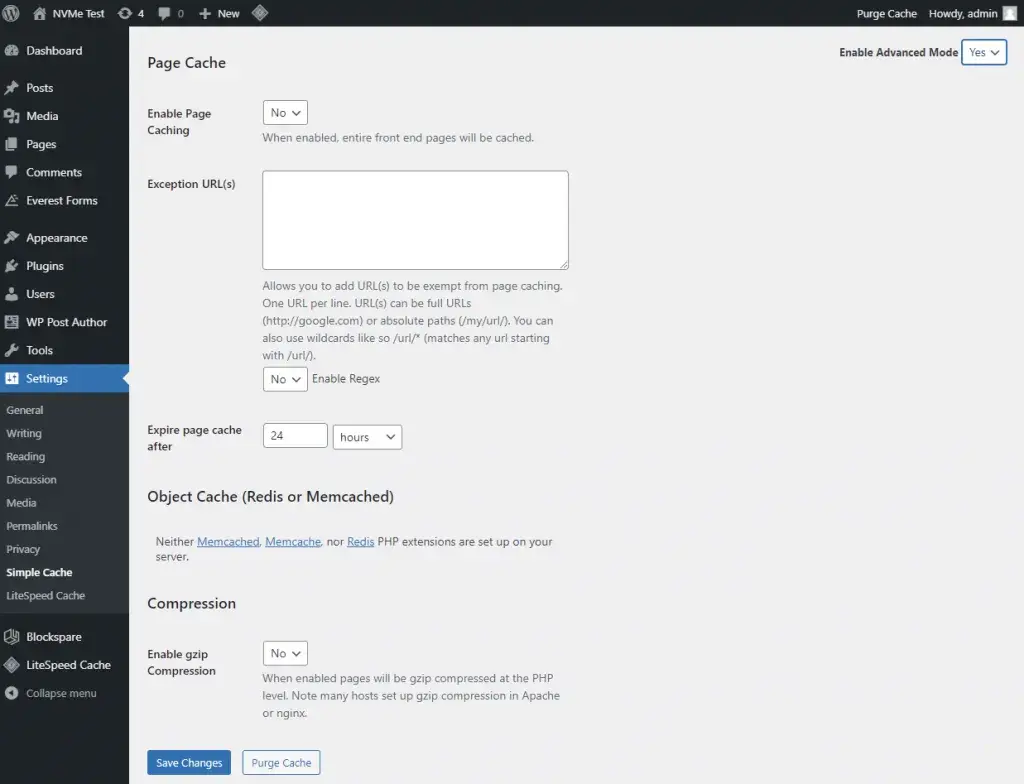The height and width of the screenshot is (784, 1024).
Task: Click the Appearance paintbrush icon
Action: point(11,237)
